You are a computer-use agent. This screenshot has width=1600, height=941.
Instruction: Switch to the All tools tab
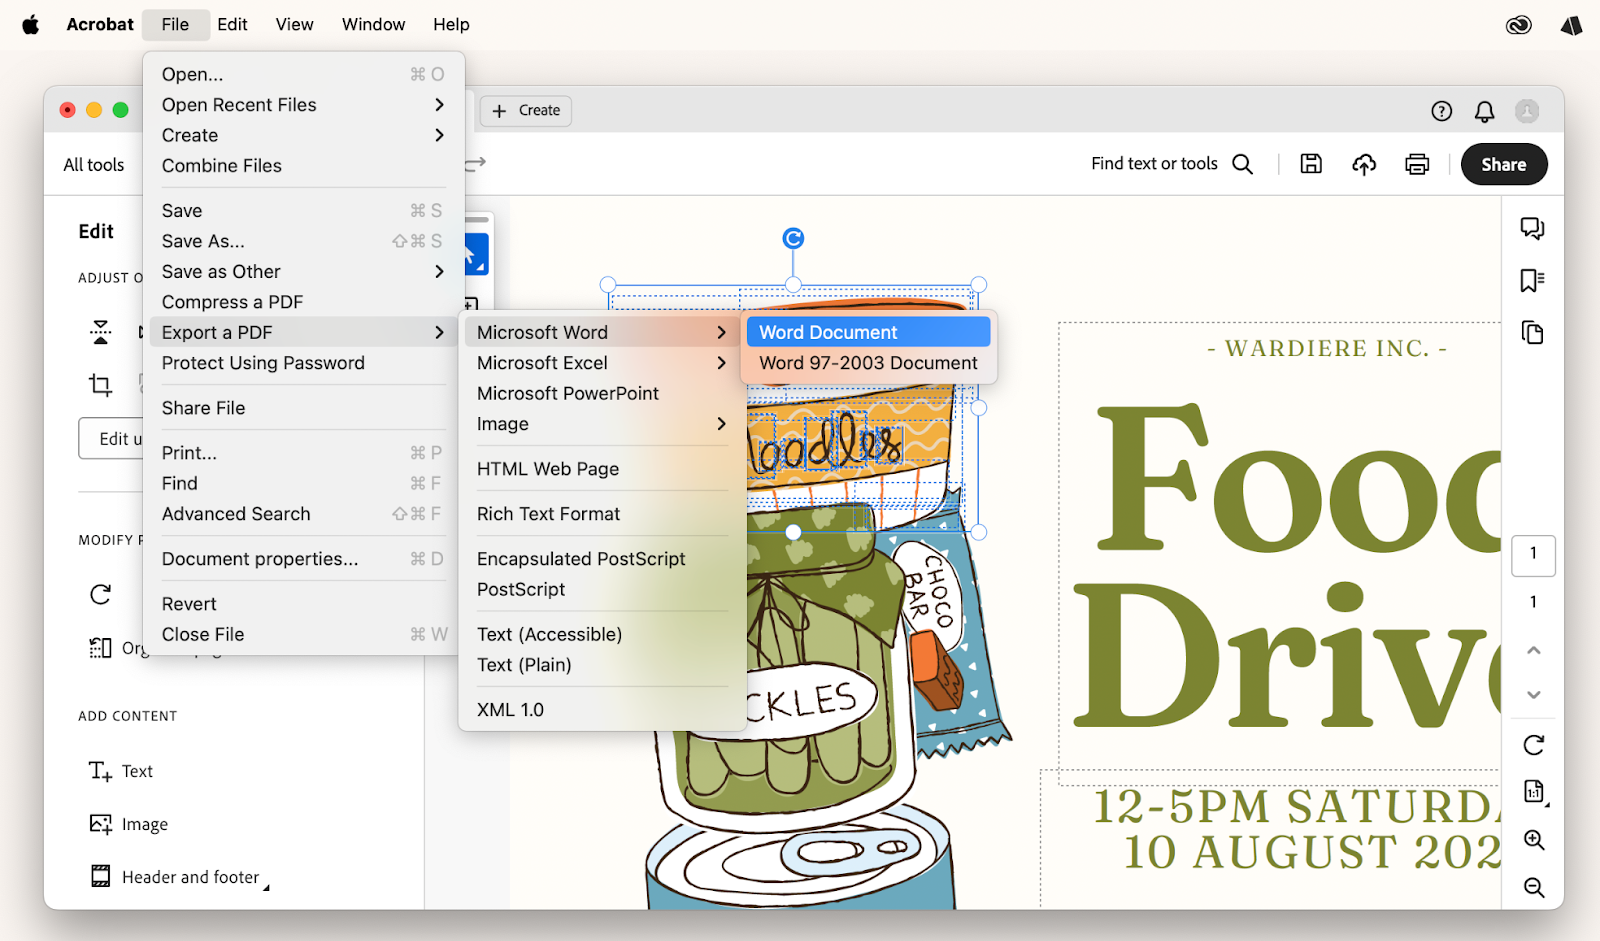[93, 164]
